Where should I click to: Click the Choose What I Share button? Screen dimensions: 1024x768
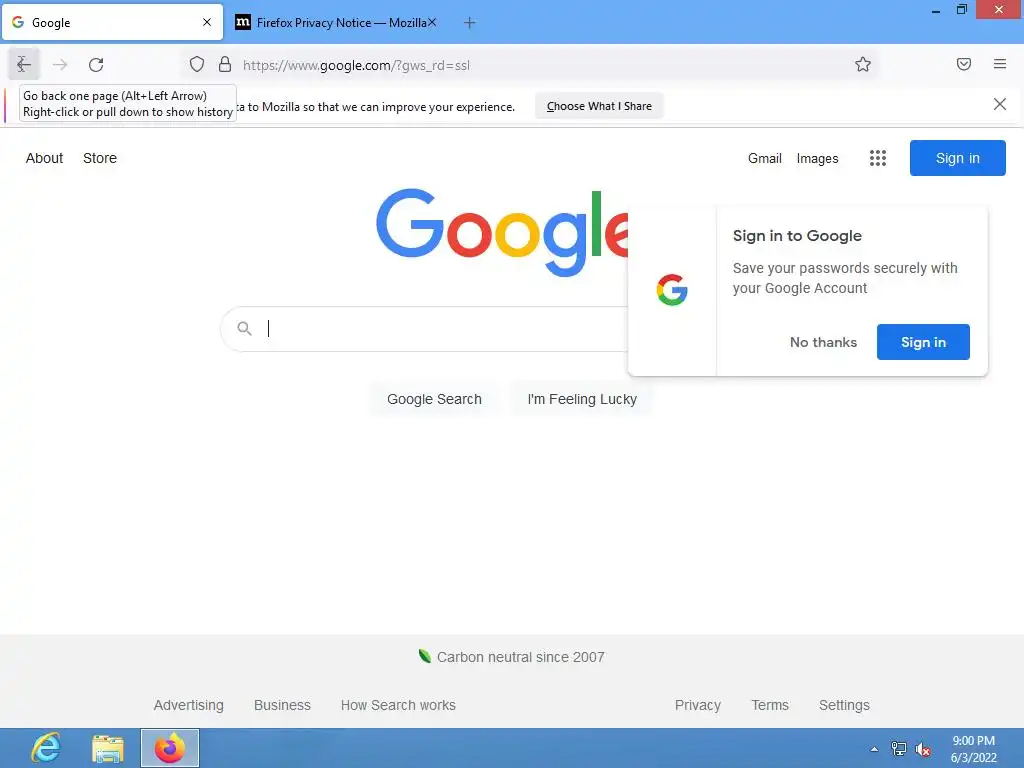point(599,106)
